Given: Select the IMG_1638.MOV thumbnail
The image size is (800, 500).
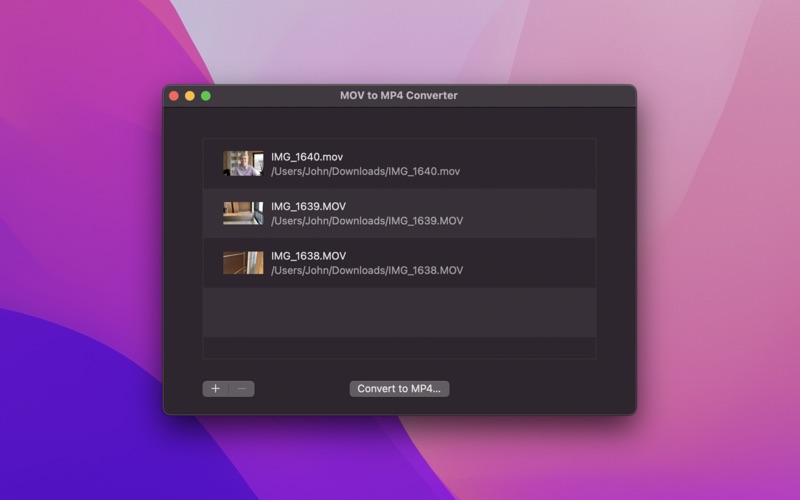Looking at the screenshot, I should (243, 262).
